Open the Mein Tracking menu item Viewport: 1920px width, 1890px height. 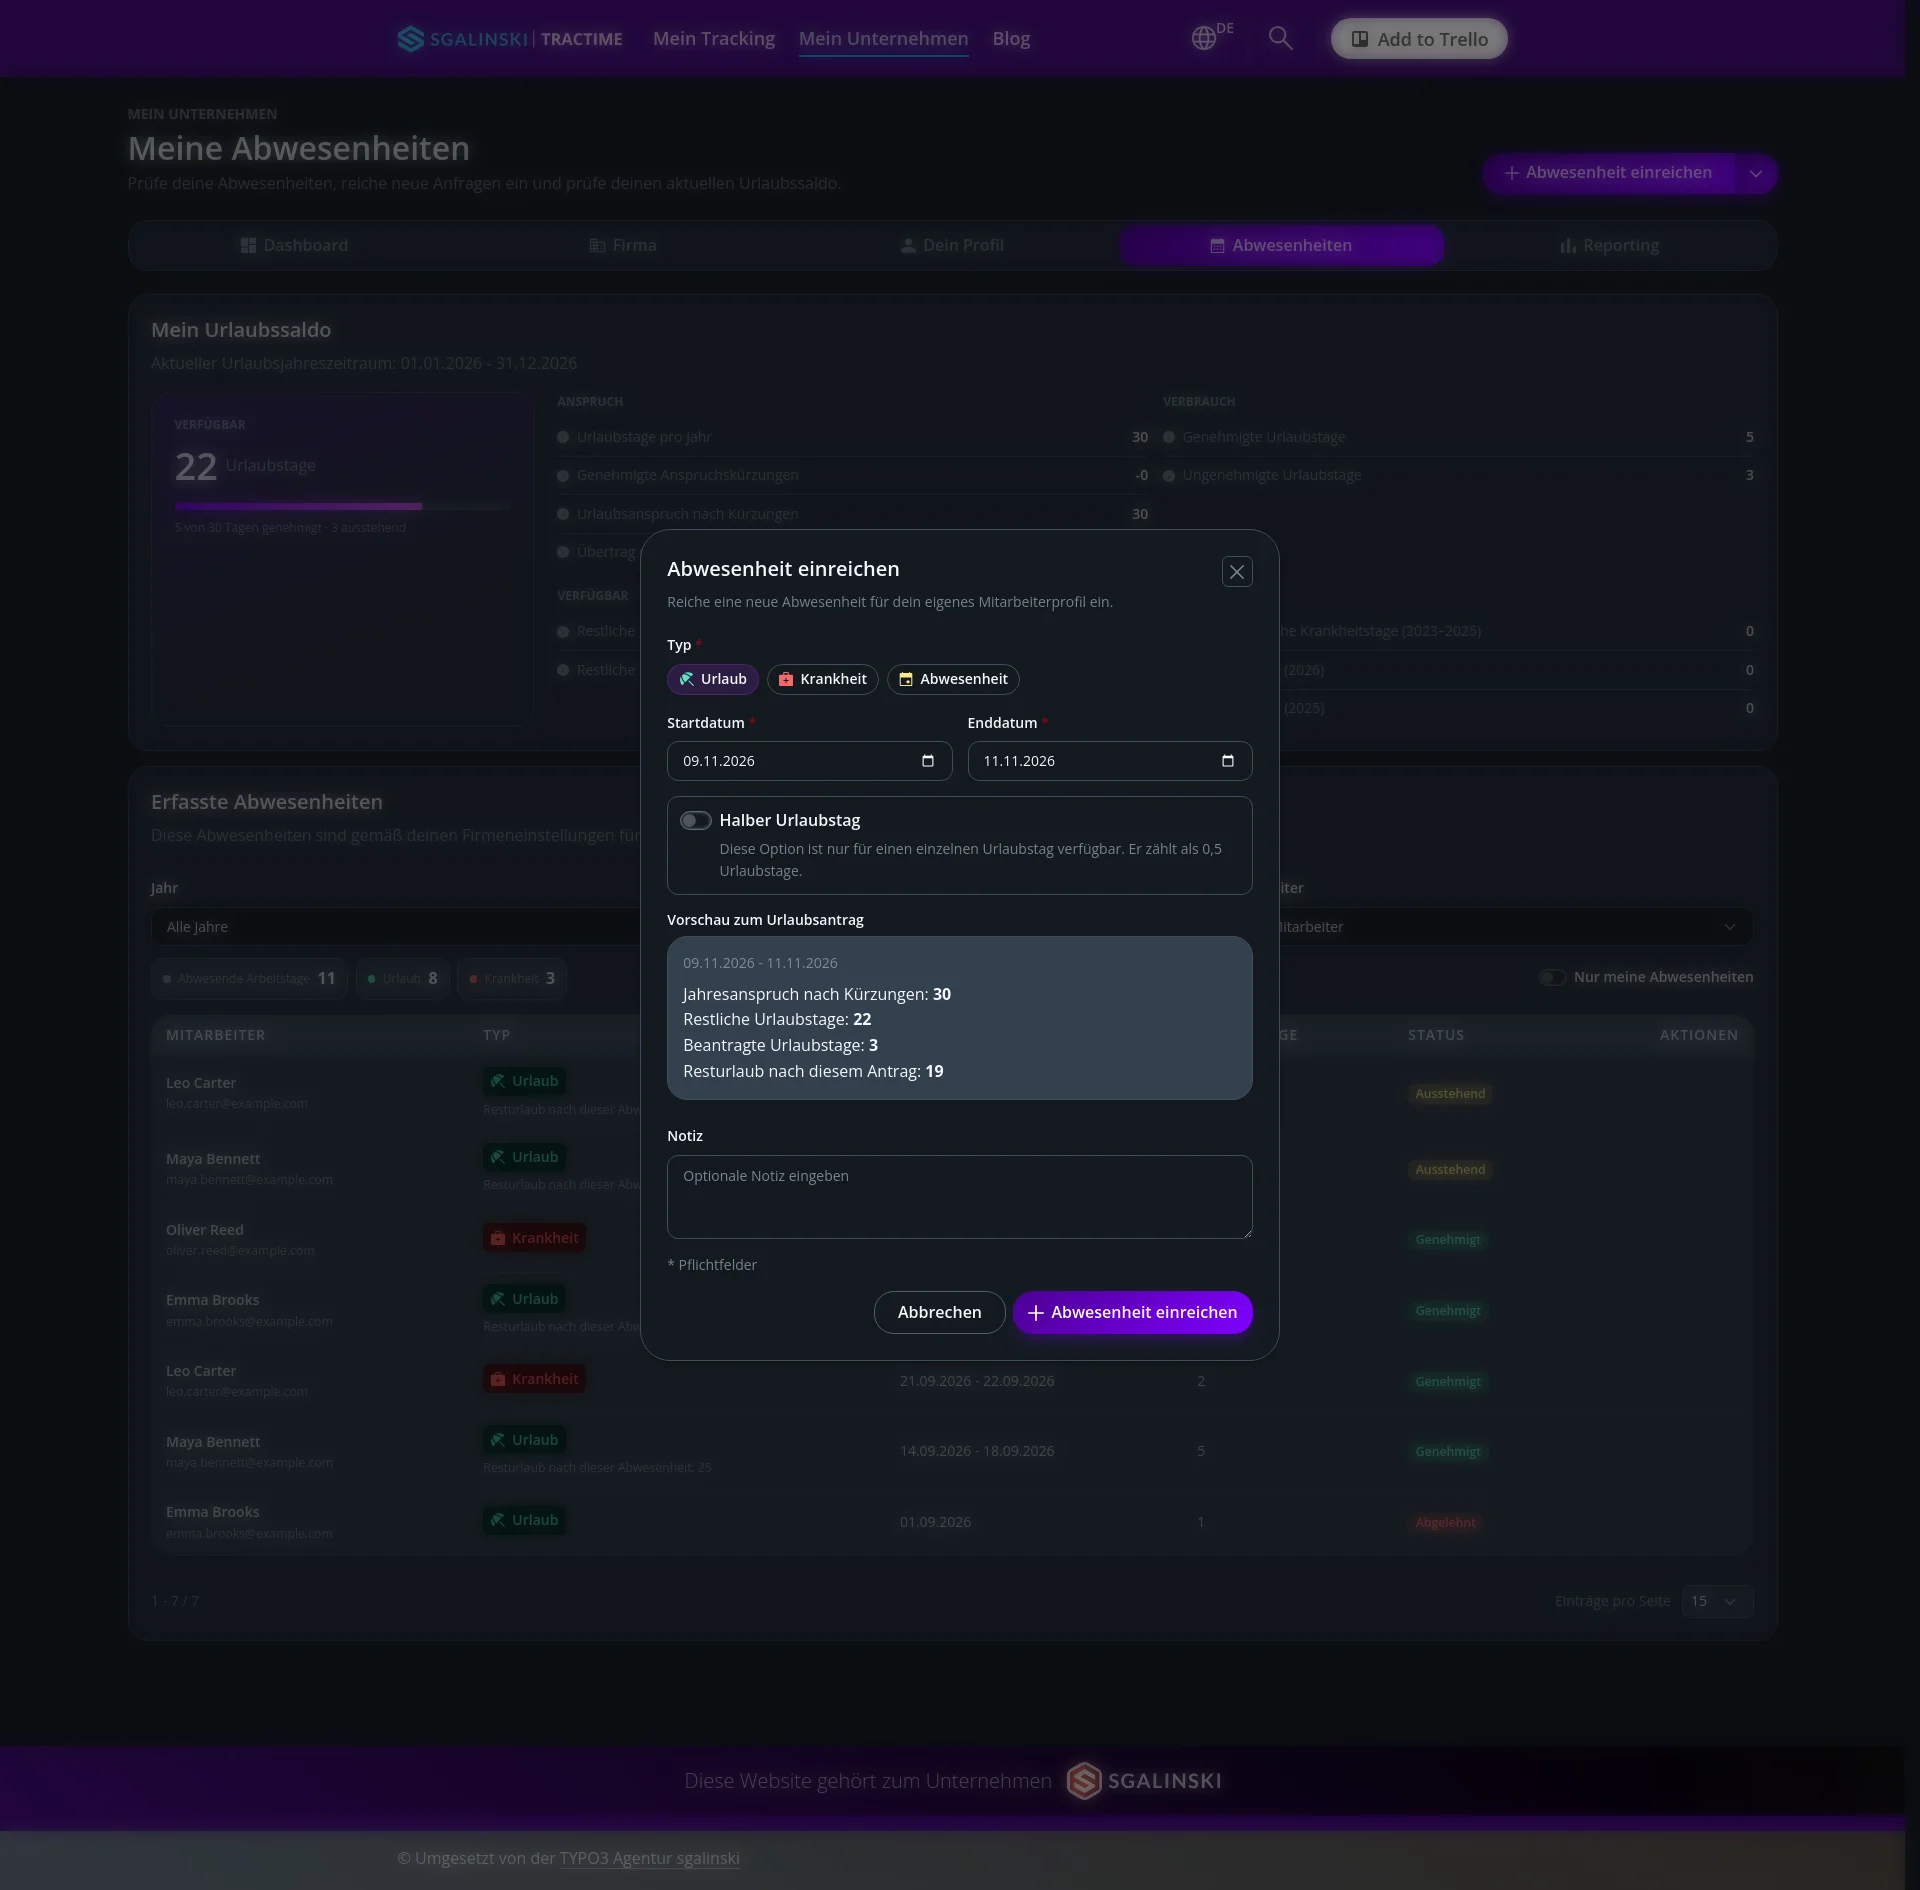tap(714, 39)
